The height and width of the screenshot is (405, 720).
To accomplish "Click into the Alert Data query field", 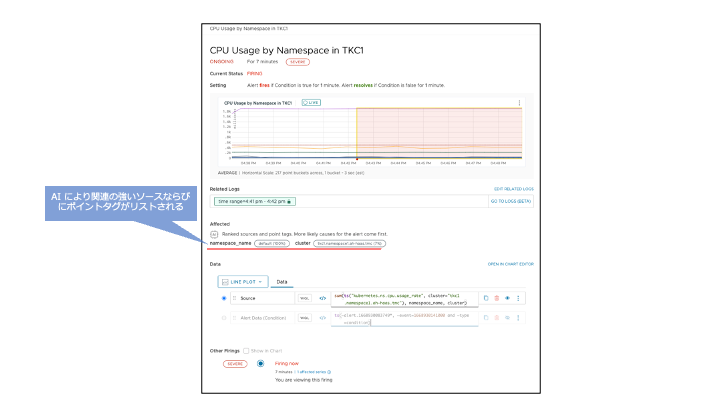I will 404,319.
